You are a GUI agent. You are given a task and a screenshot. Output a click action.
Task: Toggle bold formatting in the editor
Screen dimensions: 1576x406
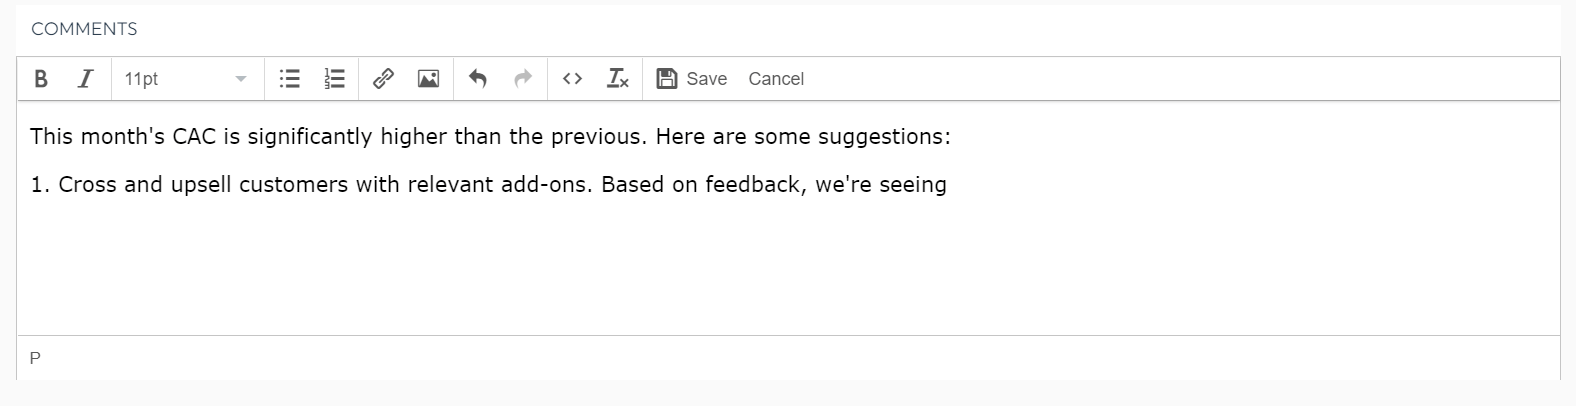click(41, 79)
